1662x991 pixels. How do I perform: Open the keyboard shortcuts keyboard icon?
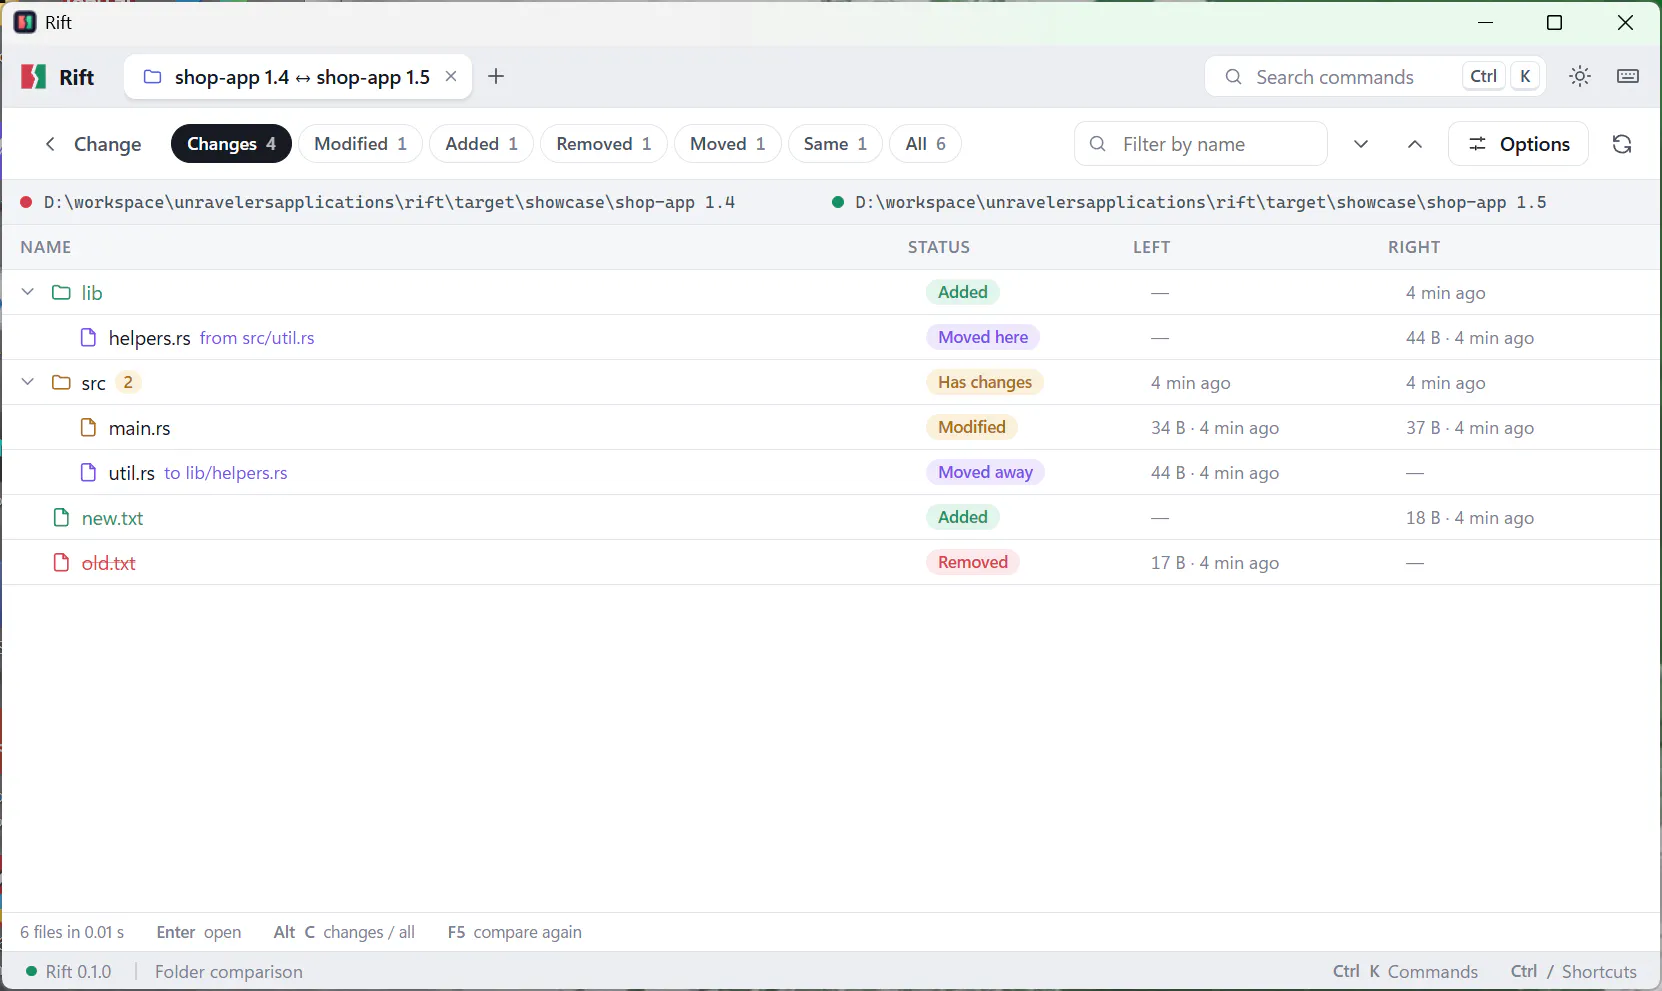tap(1628, 77)
